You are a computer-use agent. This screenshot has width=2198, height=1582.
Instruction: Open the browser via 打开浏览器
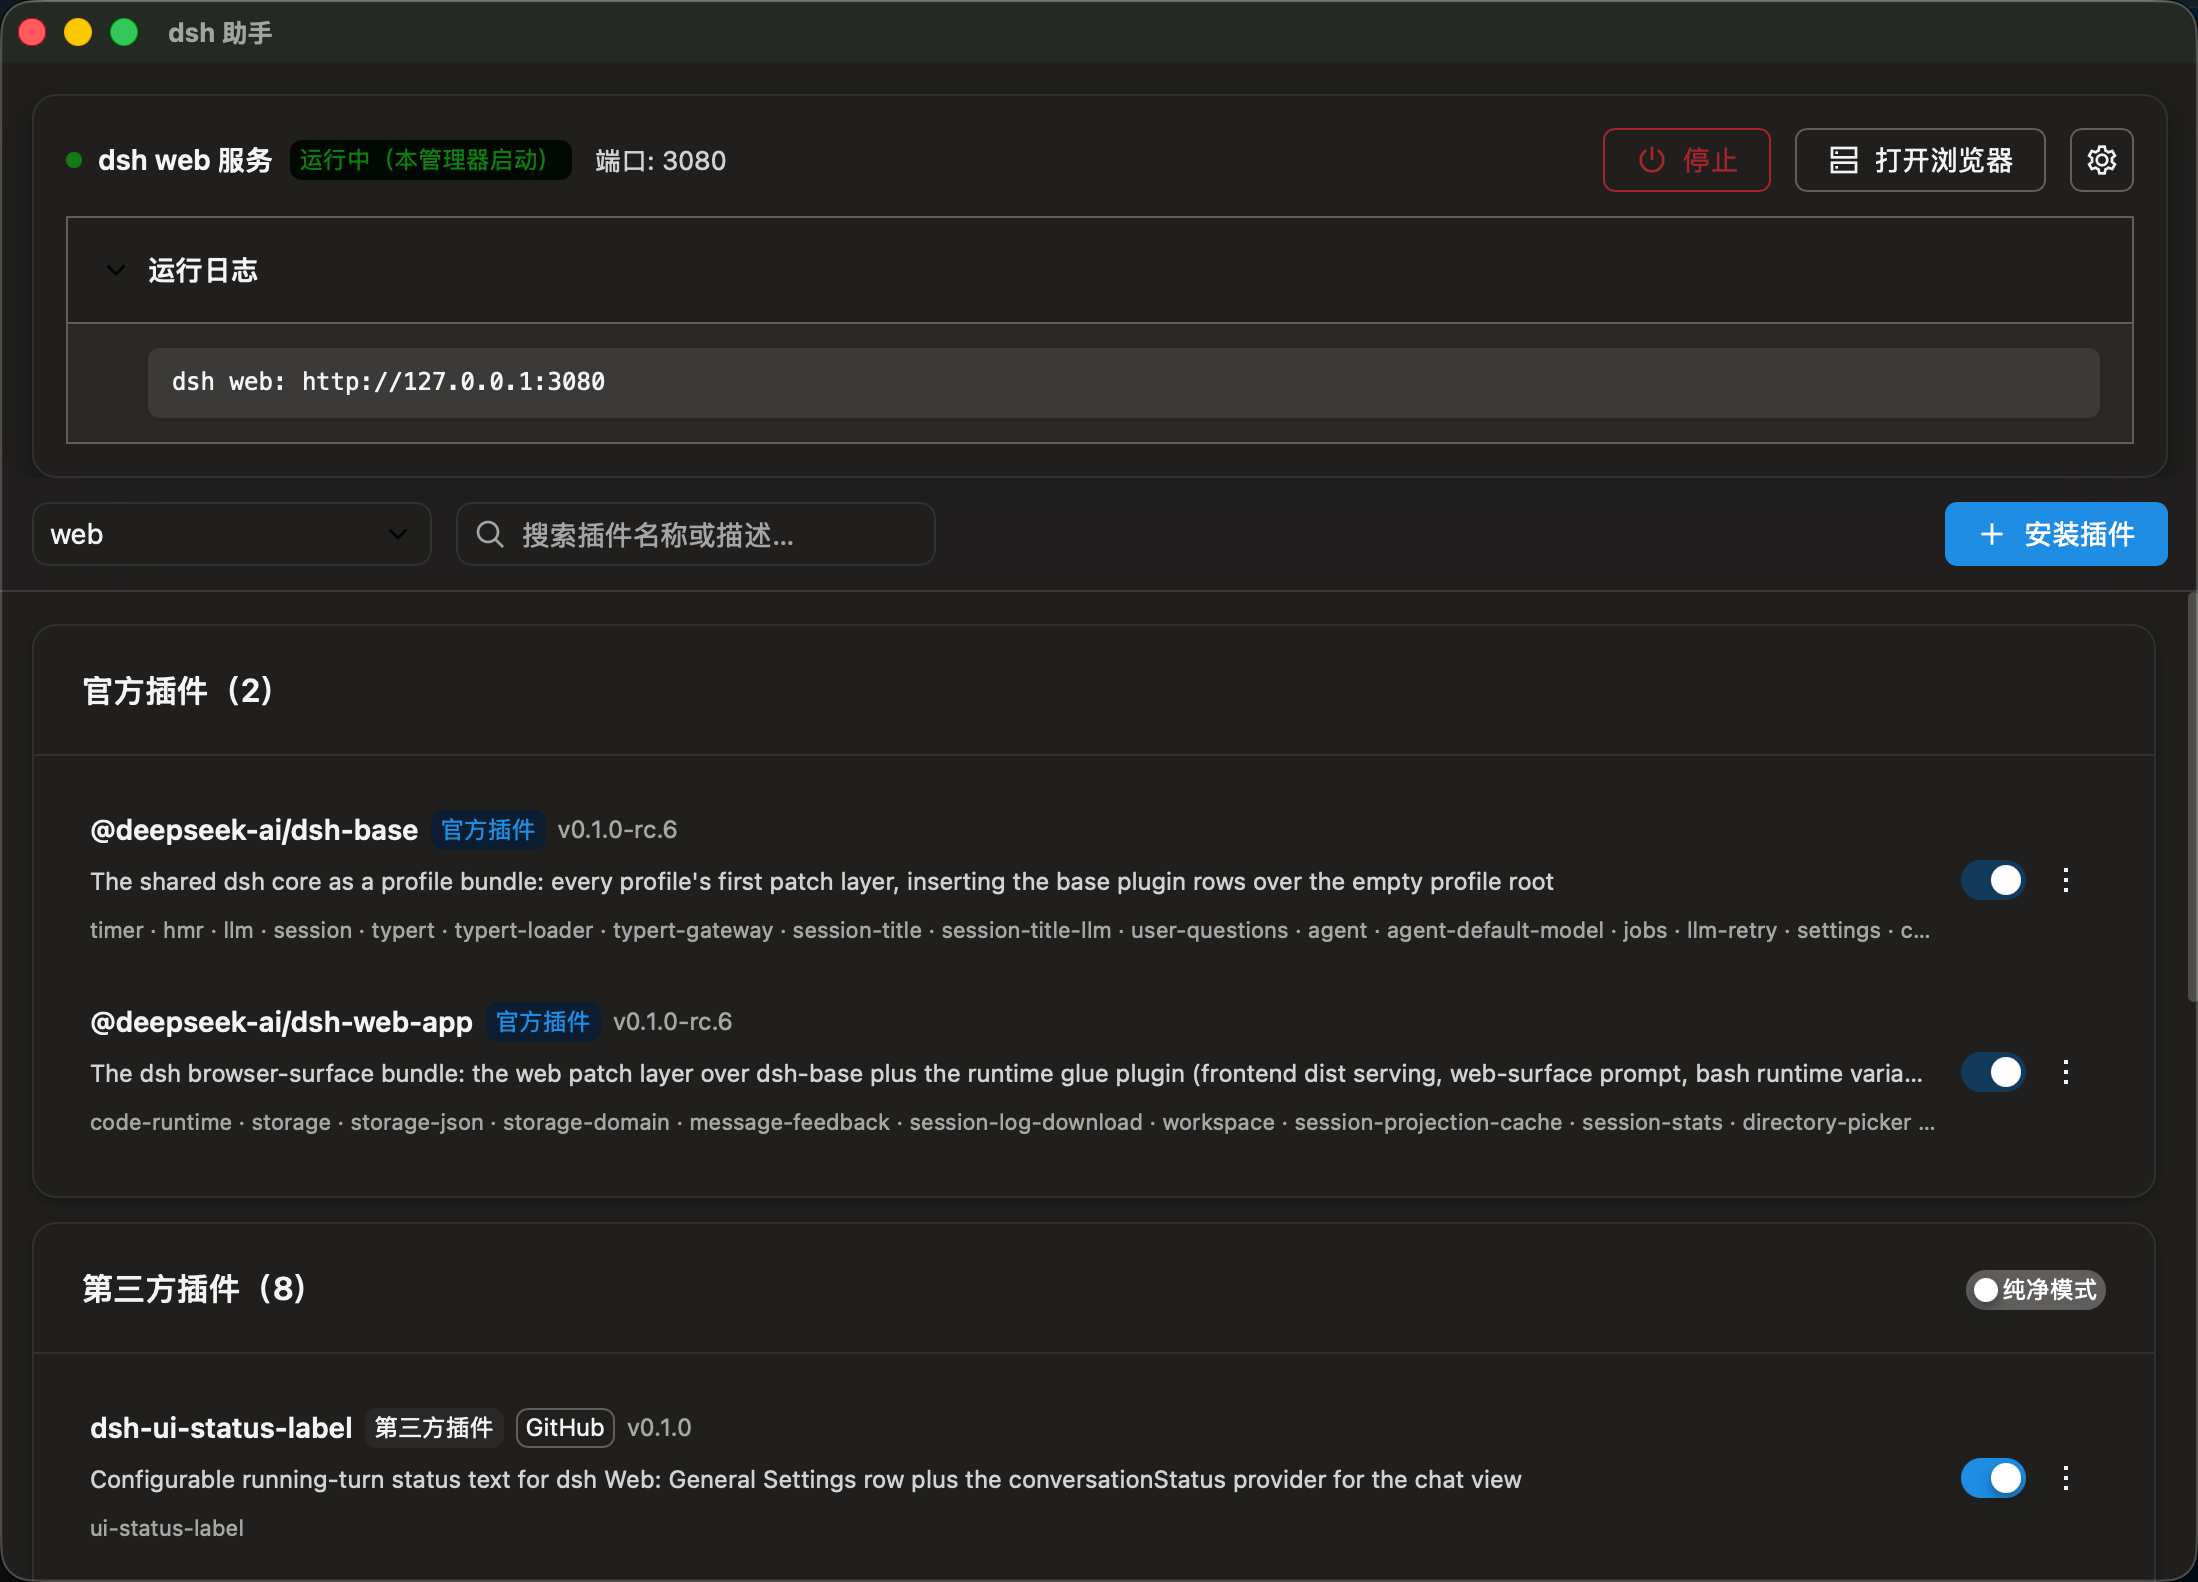click(1920, 160)
